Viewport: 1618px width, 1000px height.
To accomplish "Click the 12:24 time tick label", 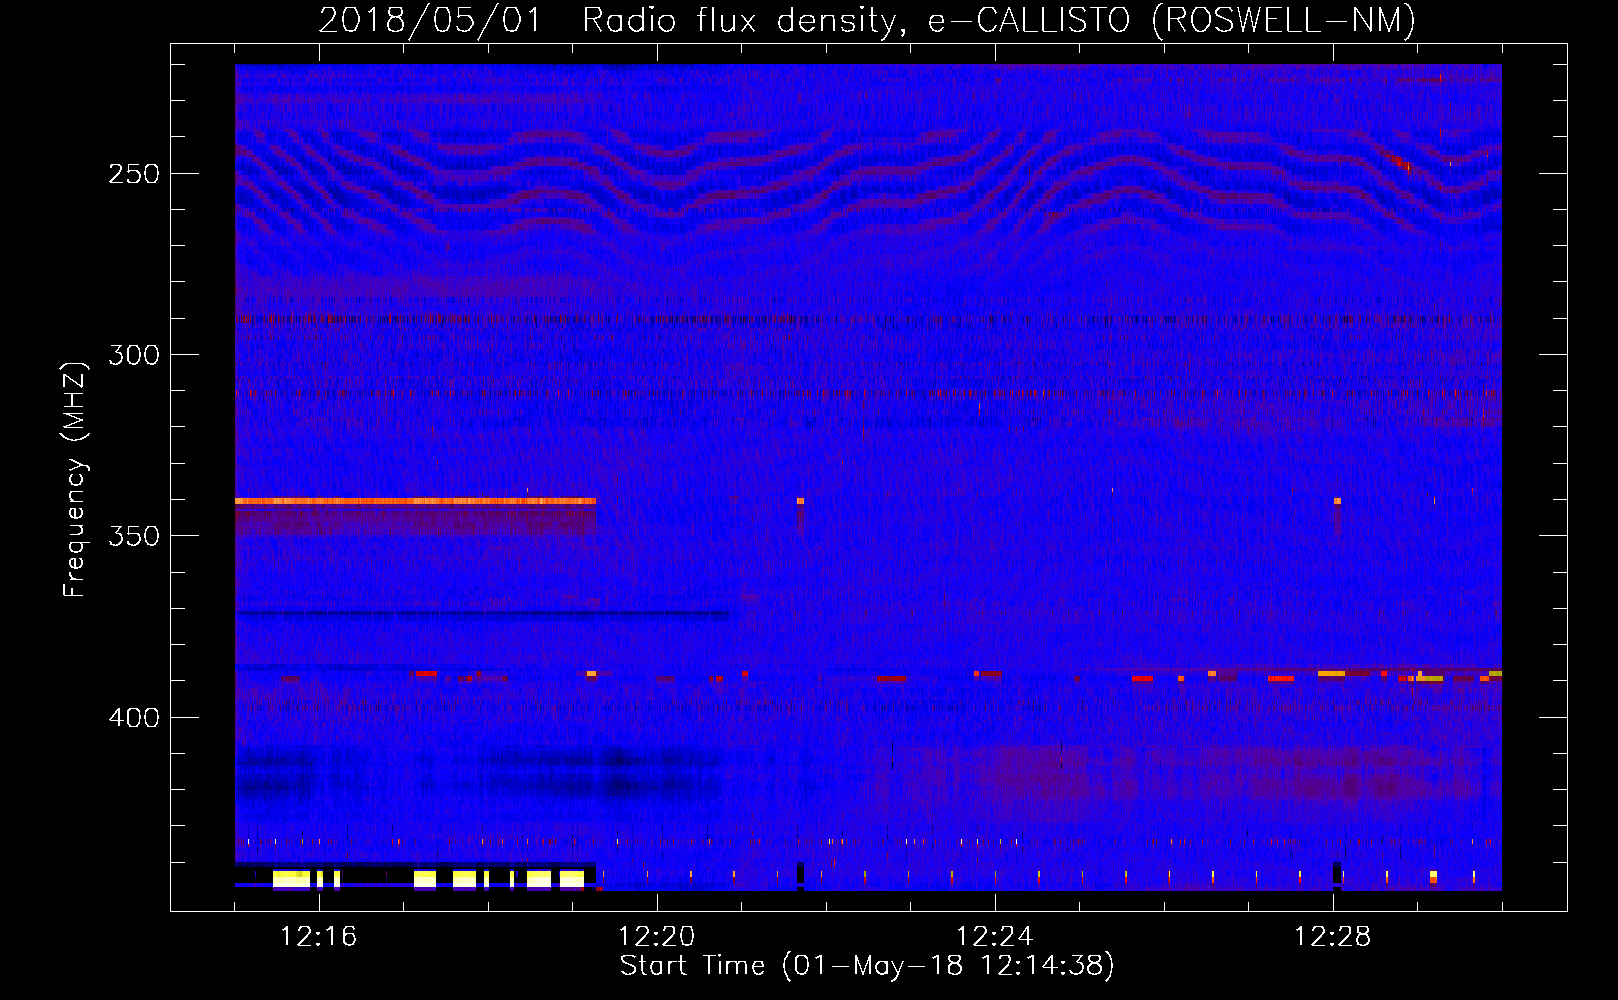I will [x=994, y=936].
